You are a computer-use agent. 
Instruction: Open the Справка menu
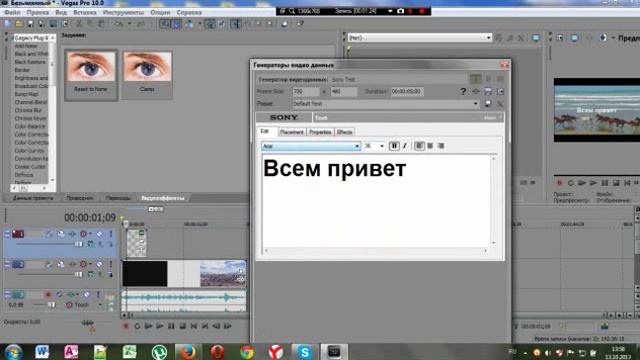pyautogui.click(x=189, y=13)
